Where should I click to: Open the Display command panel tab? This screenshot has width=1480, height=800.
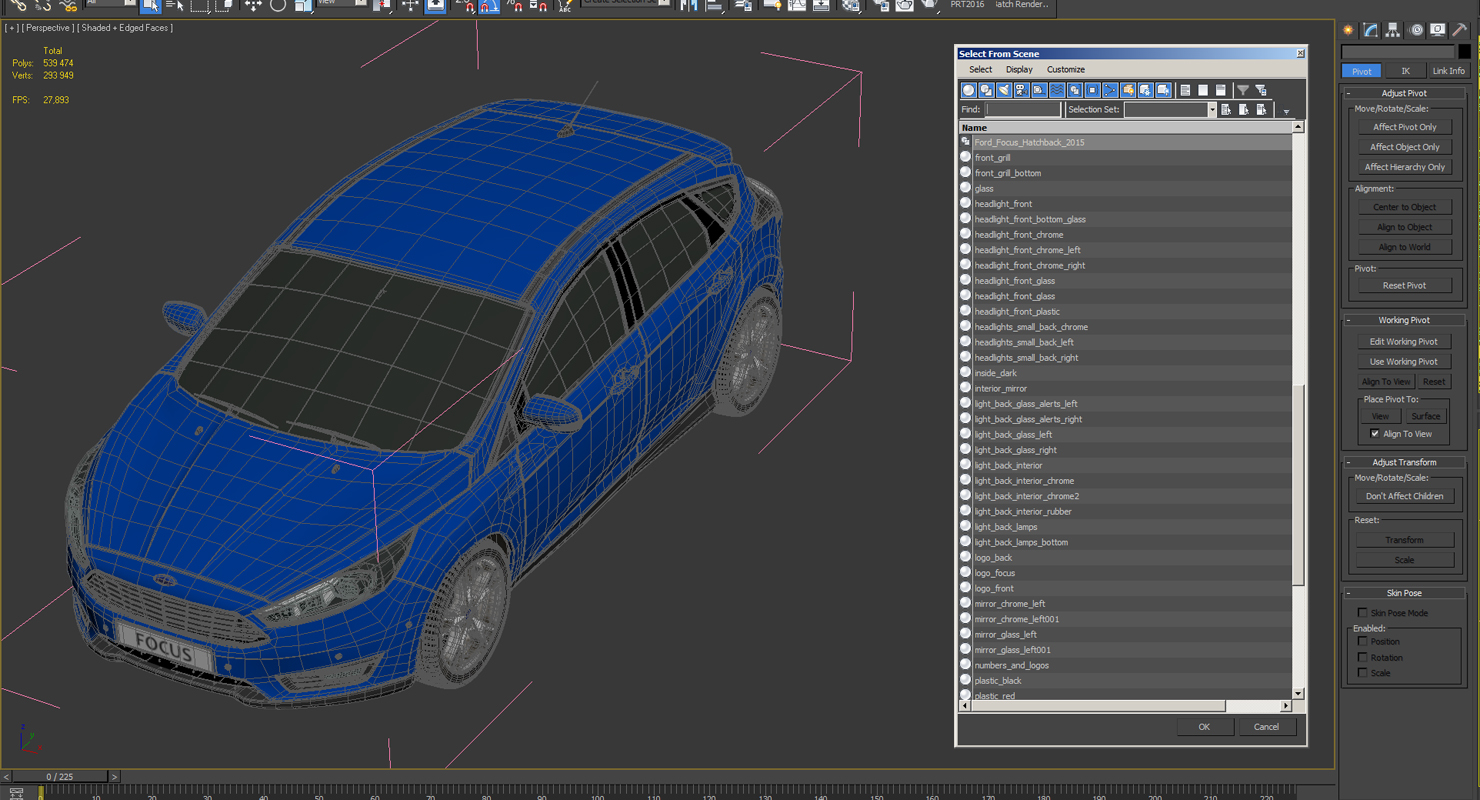(1438, 30)
